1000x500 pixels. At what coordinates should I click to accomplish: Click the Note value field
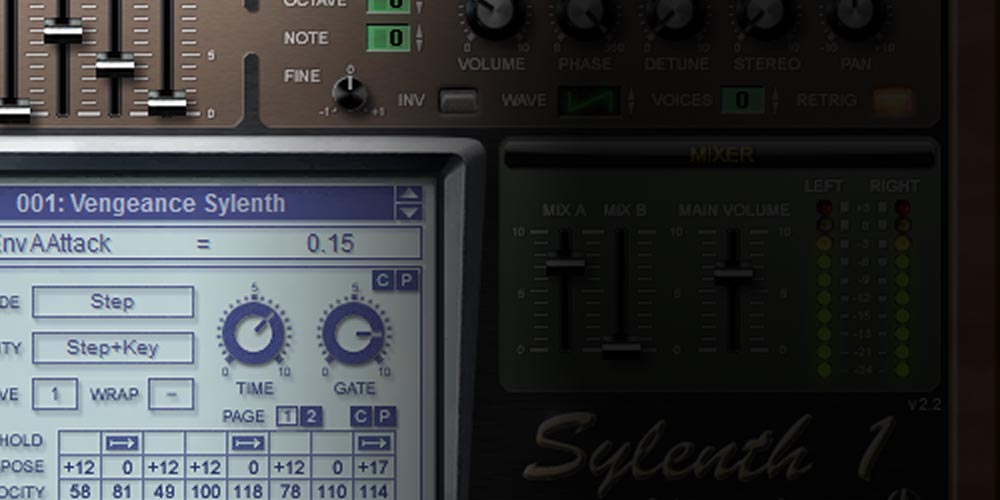388,39
